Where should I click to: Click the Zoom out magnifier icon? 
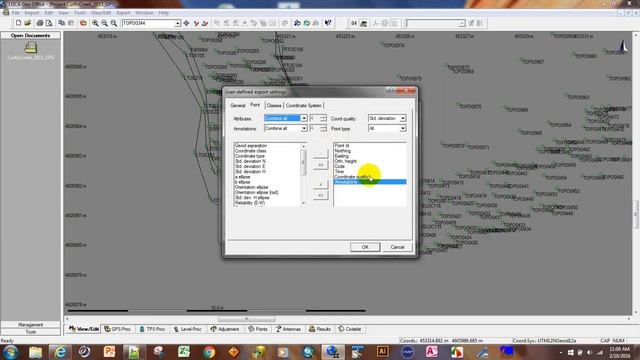[x=104, y=23]
